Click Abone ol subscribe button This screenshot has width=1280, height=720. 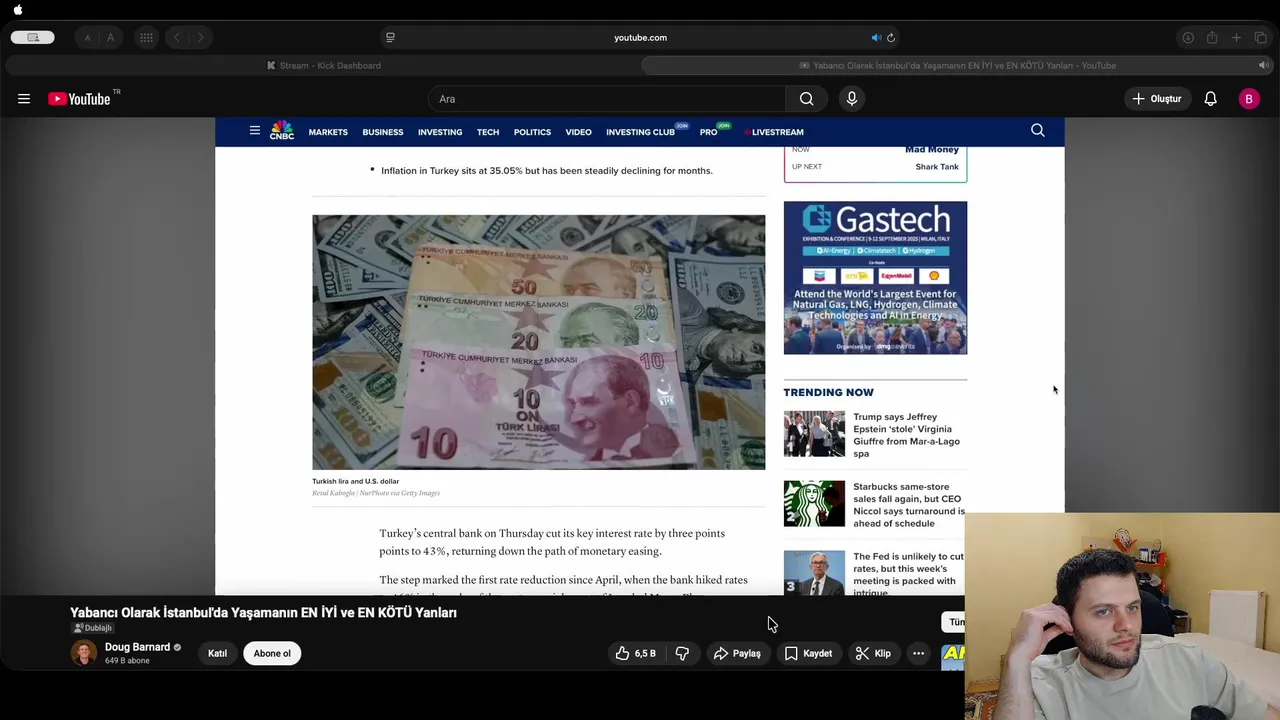tap(272, 654)
